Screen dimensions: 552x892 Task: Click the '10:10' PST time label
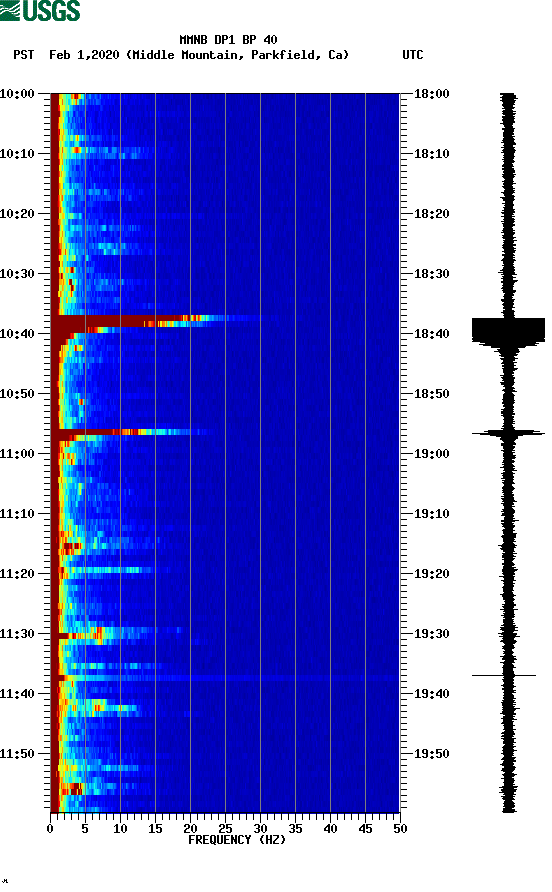tap(17, 154)
